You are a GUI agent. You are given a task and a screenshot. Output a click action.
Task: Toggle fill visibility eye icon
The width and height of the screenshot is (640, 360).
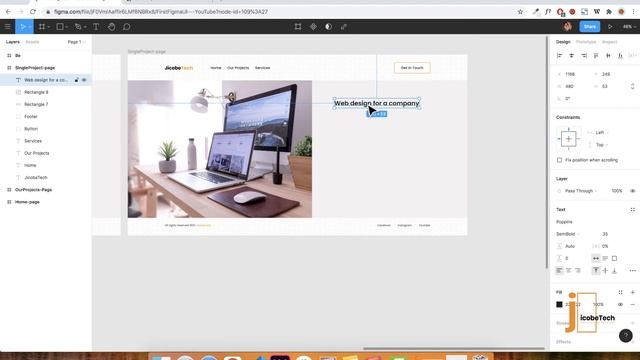(620, 304)
